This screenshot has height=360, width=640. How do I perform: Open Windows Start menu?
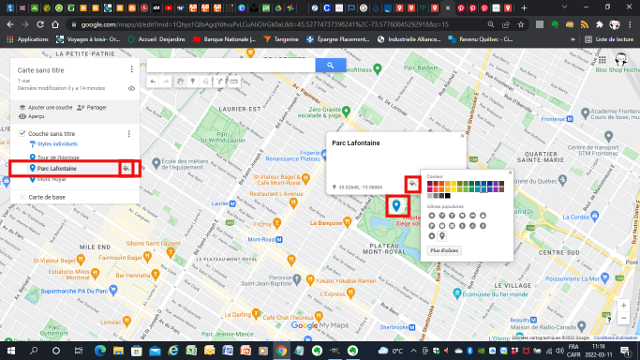[x=11, y=351]
